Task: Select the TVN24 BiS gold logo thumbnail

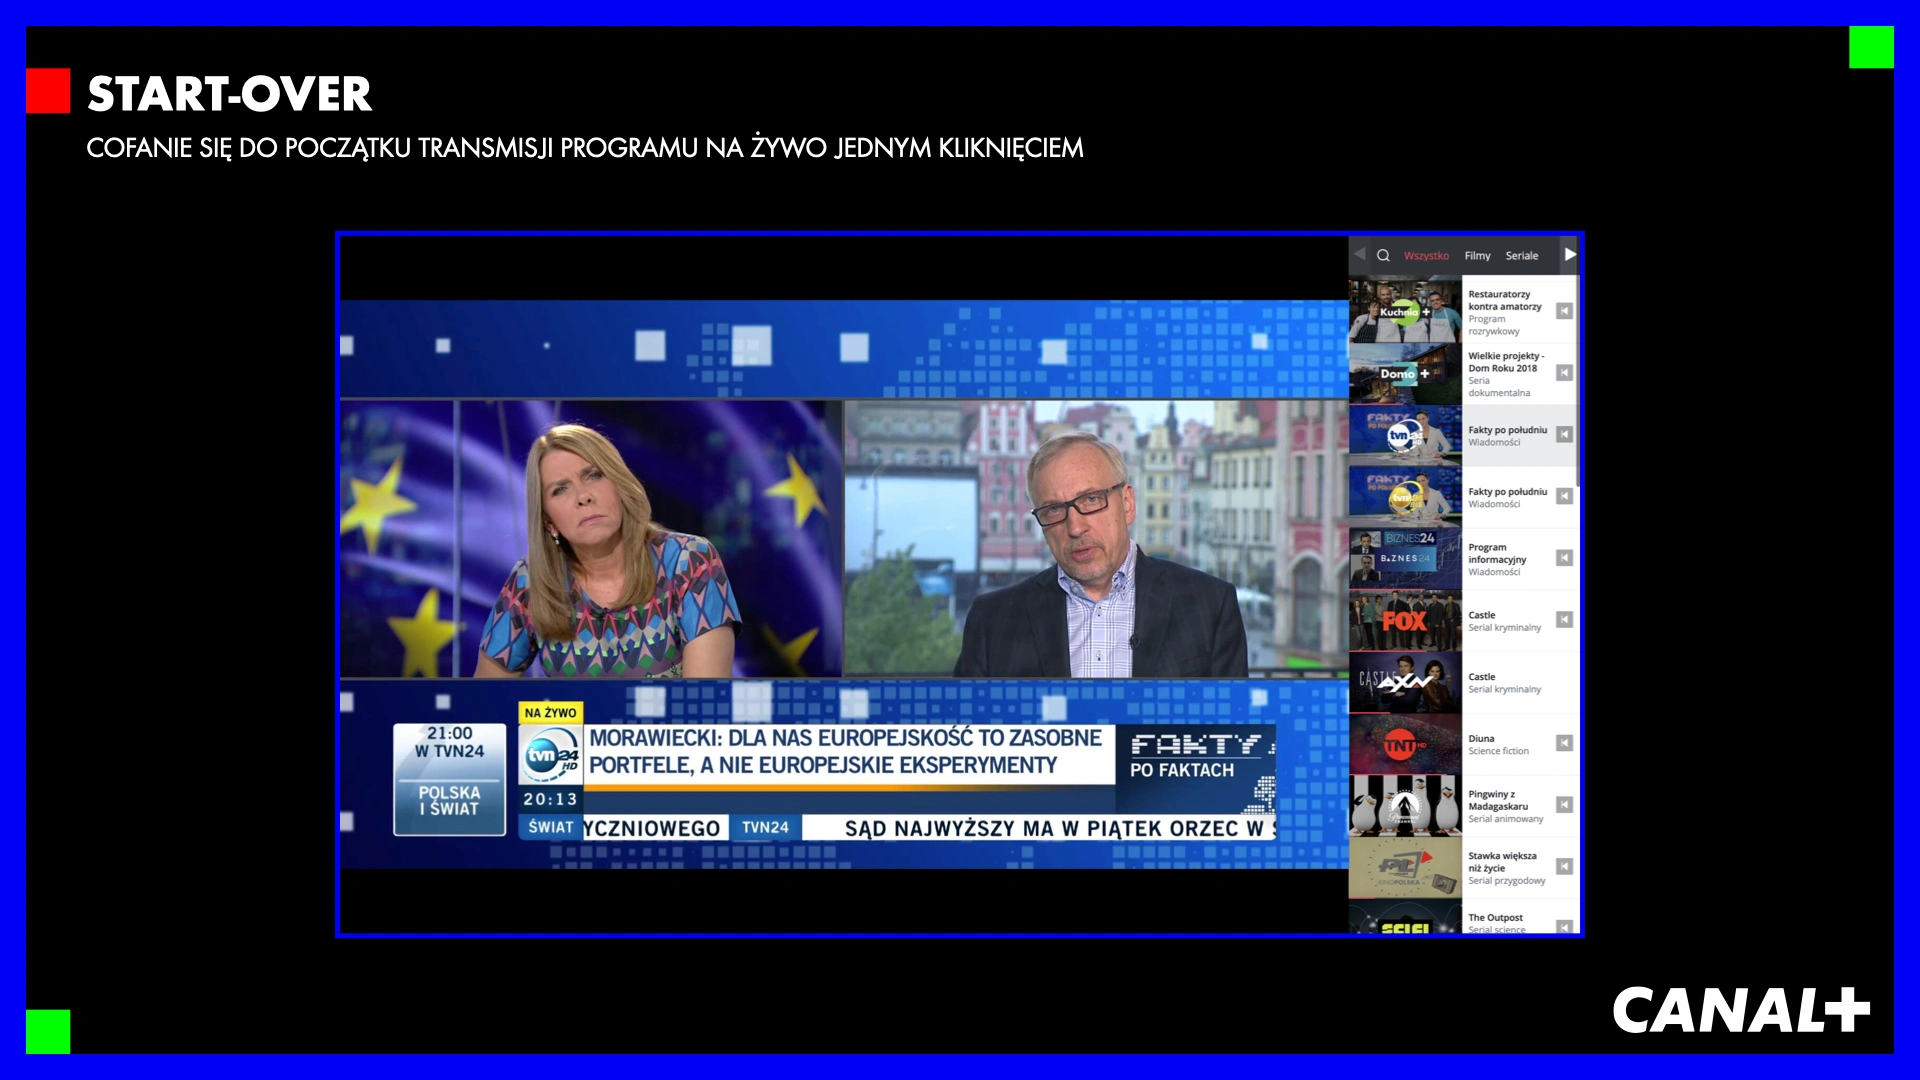Action: click(x=1405, y=496)
